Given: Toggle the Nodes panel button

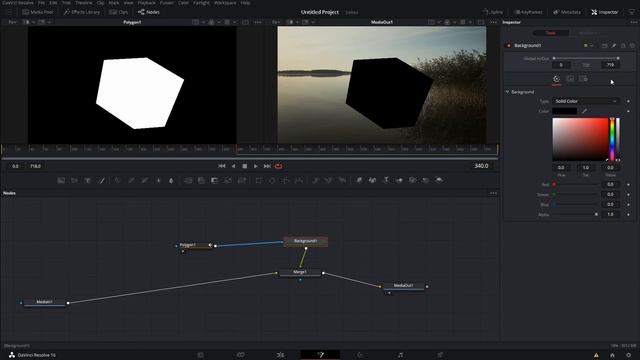Looking at the screenshot, I should click(x=149, y=12).
